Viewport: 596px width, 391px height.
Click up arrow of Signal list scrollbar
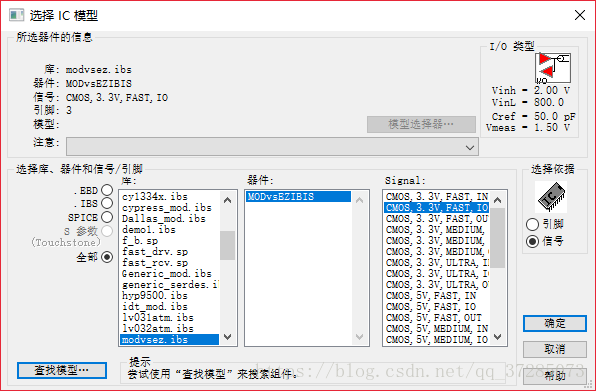[x=497, y=200]
